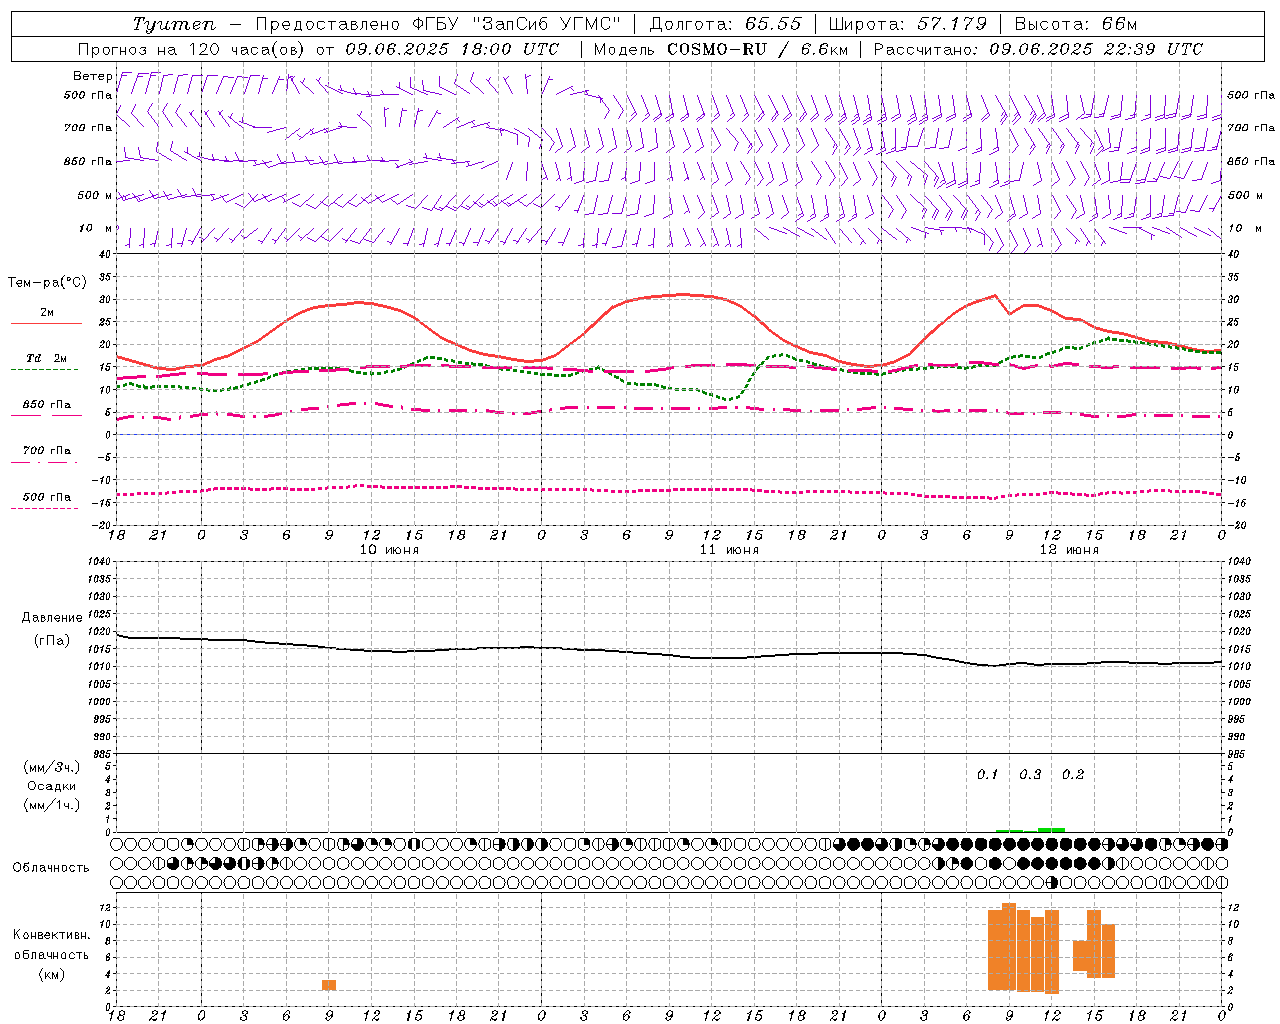The width and height of the screenshot is (1280, 1024).
Task: Click the "850 гПа" temperature legend entry
Action: (46, 408)
